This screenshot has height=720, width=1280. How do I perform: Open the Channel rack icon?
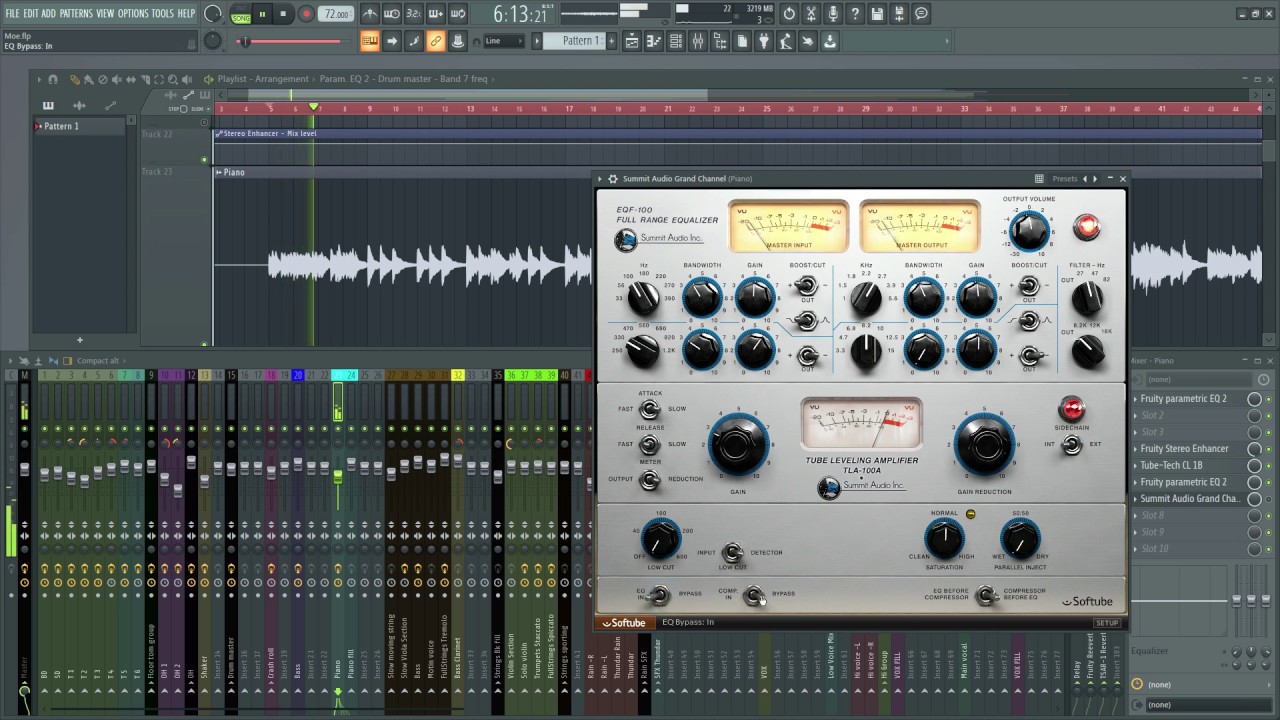676,41
